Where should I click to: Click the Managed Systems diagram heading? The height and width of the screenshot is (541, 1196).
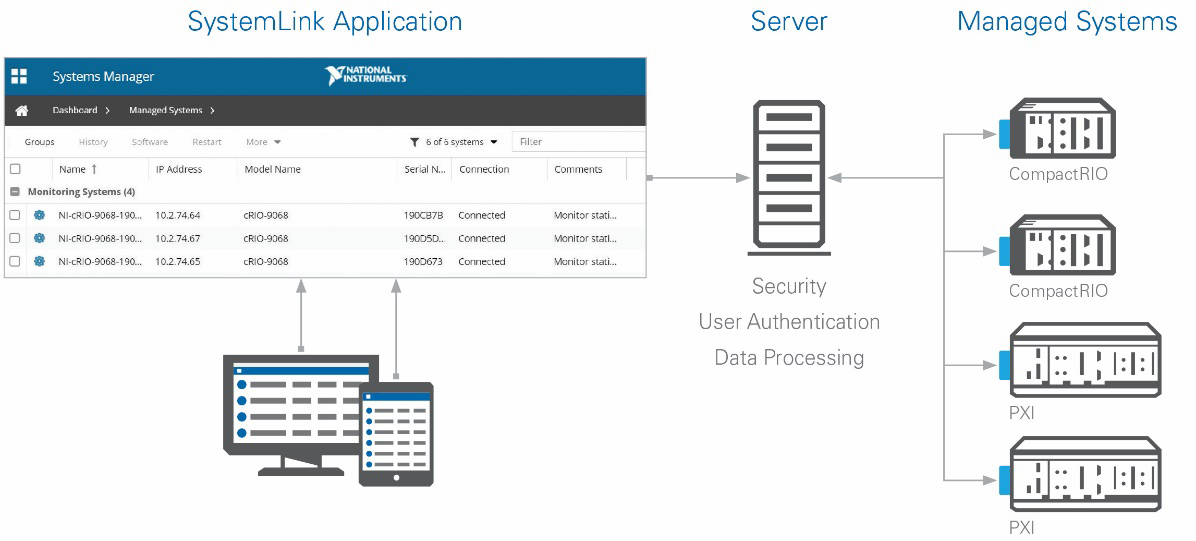[x=1067, y=21]
